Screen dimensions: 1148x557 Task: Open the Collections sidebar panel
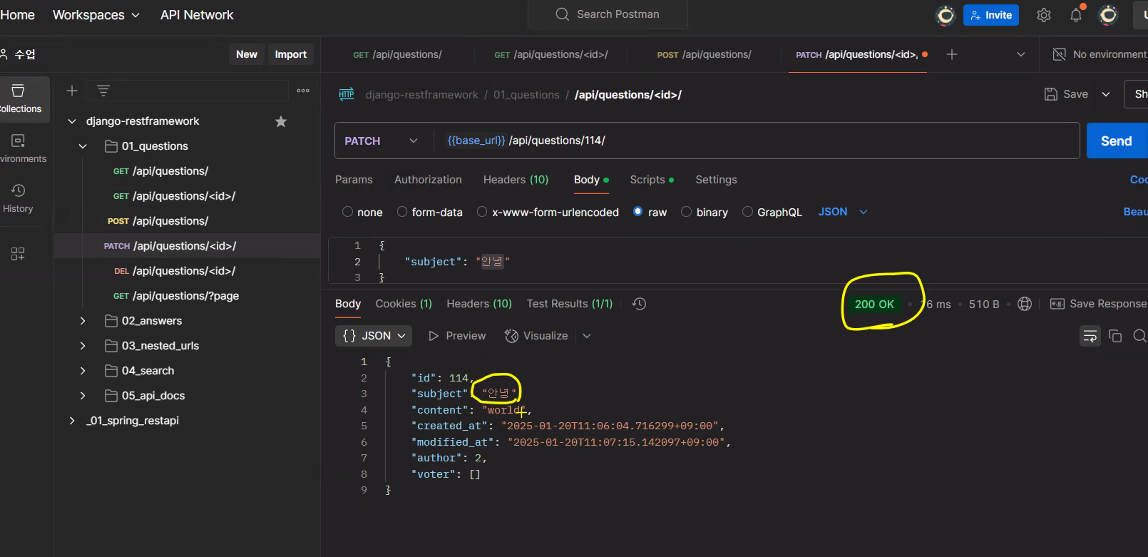(x=20, y=99)
